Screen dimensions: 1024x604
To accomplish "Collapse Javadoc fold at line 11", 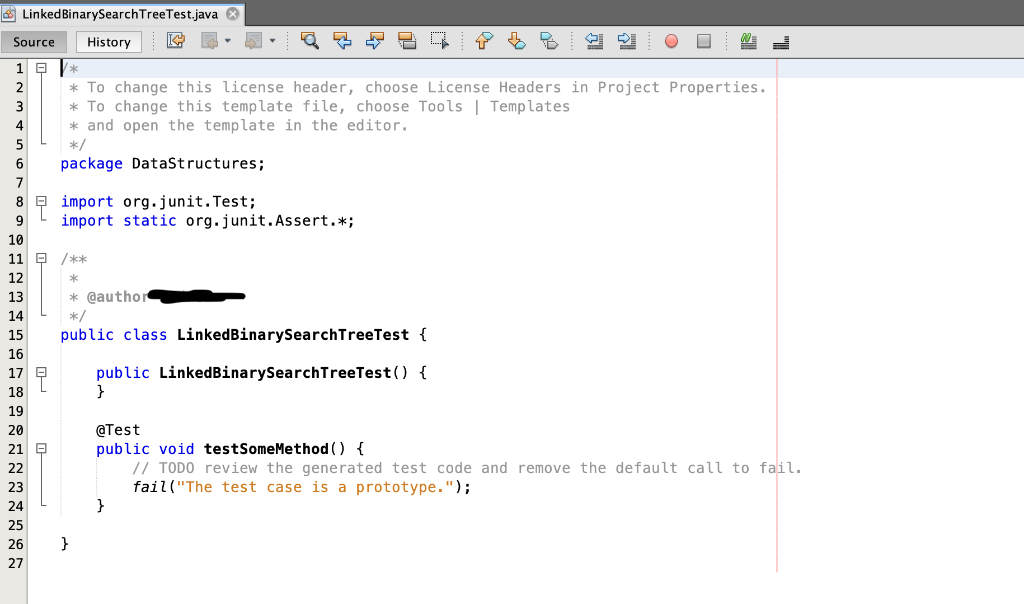I will pos(41,258).
